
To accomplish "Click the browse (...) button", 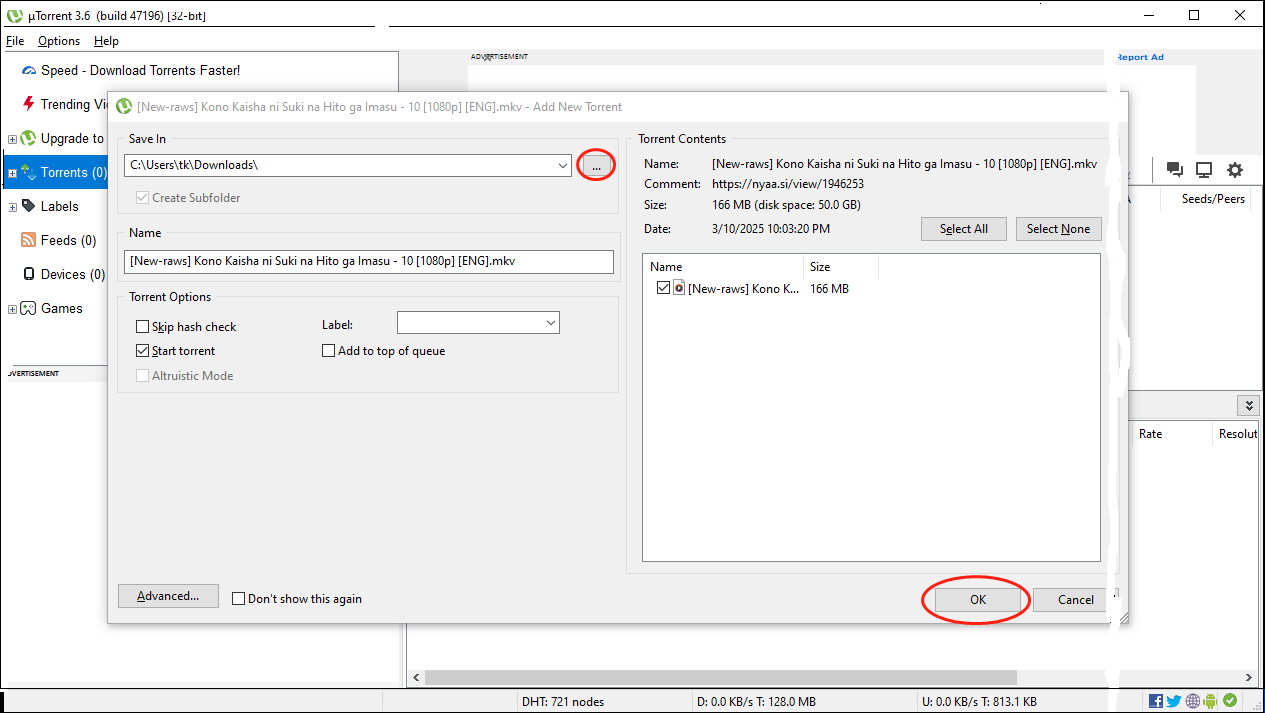I will click(596, 165).
